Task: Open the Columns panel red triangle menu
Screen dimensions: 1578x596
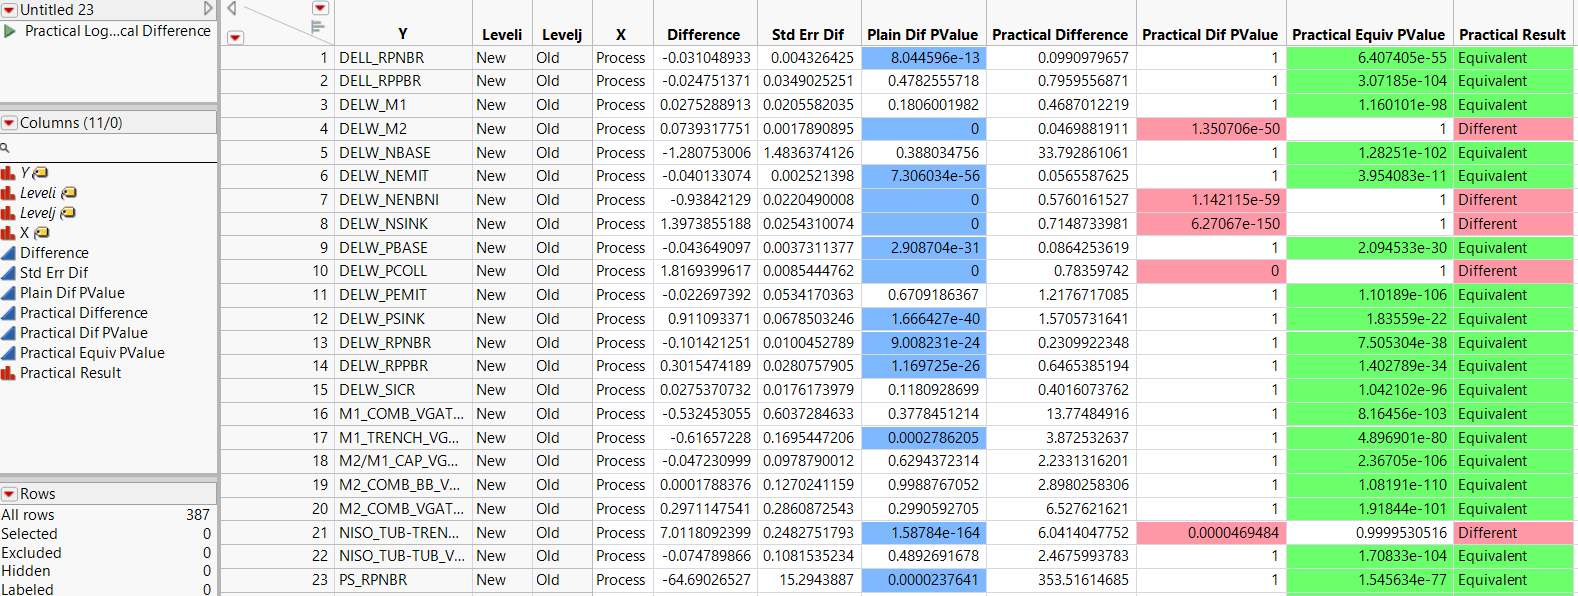Action: (x=10, y=123)
